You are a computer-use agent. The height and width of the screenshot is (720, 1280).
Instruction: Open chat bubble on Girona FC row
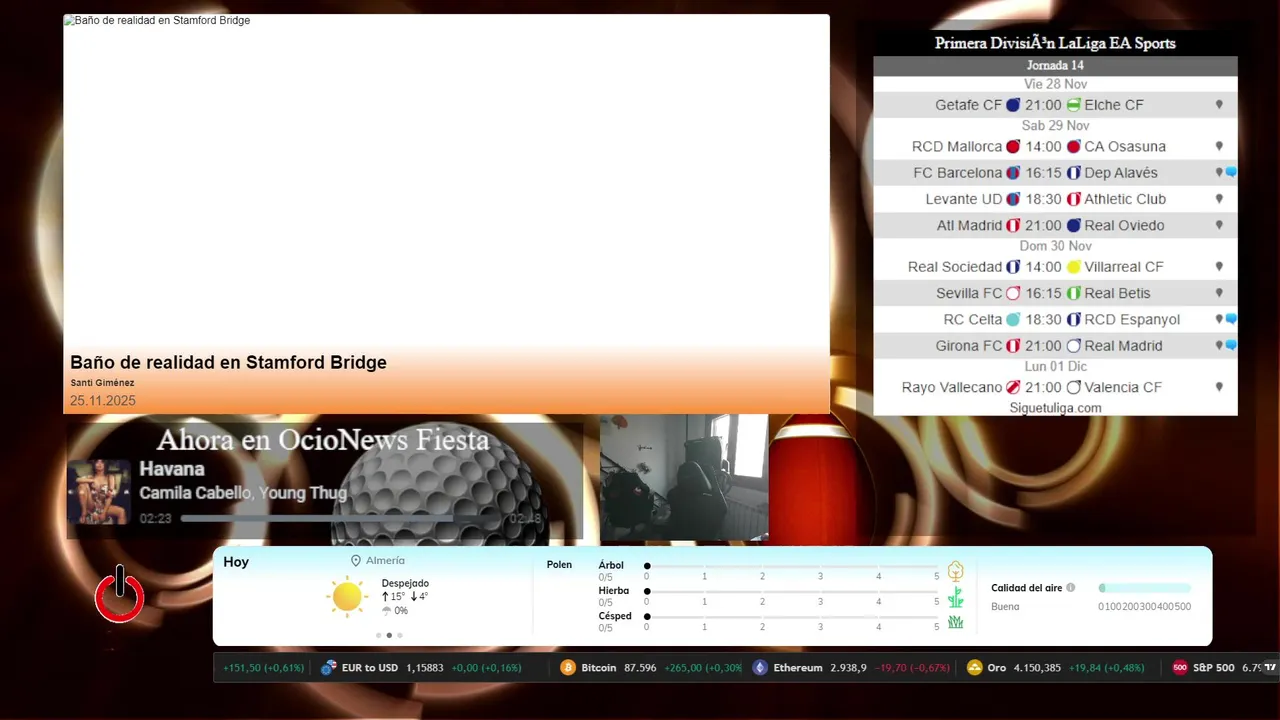pos(1231,345)
